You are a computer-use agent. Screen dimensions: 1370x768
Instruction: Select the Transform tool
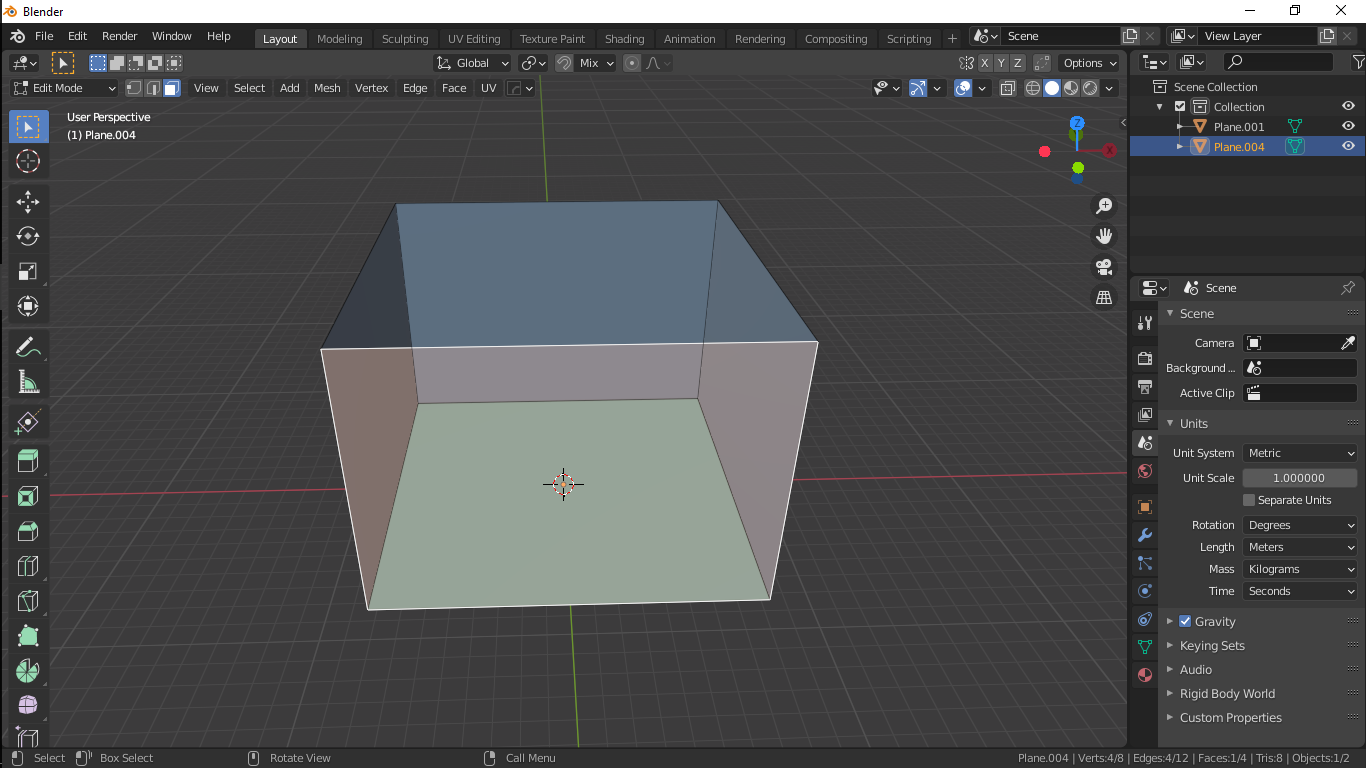28,306
